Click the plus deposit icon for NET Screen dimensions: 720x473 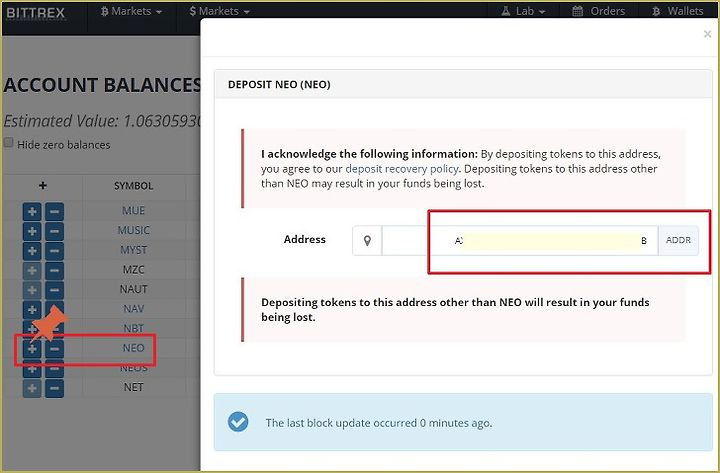32,388
